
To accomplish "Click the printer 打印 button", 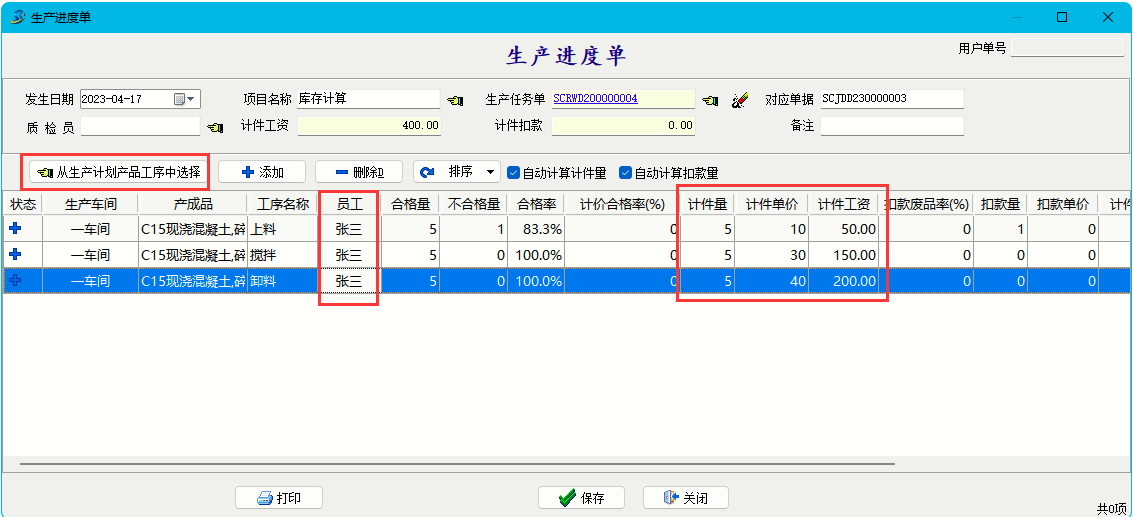I will [x=279, y=498].
